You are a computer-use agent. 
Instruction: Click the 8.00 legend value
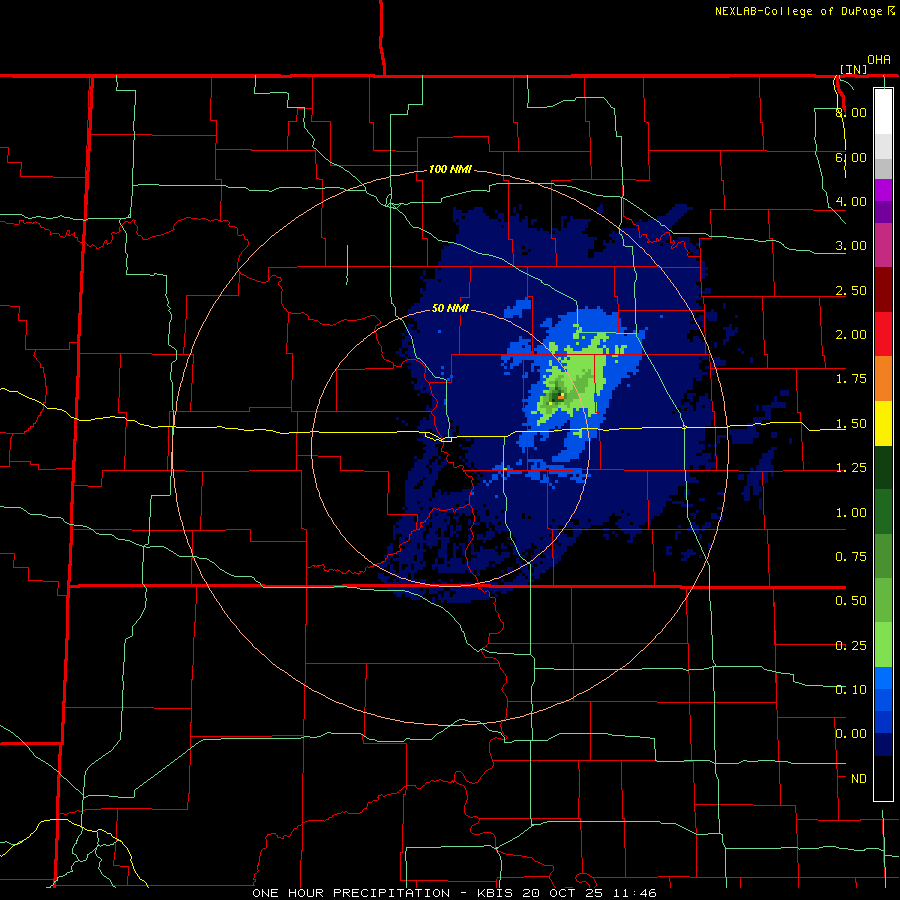coord(851,112)
